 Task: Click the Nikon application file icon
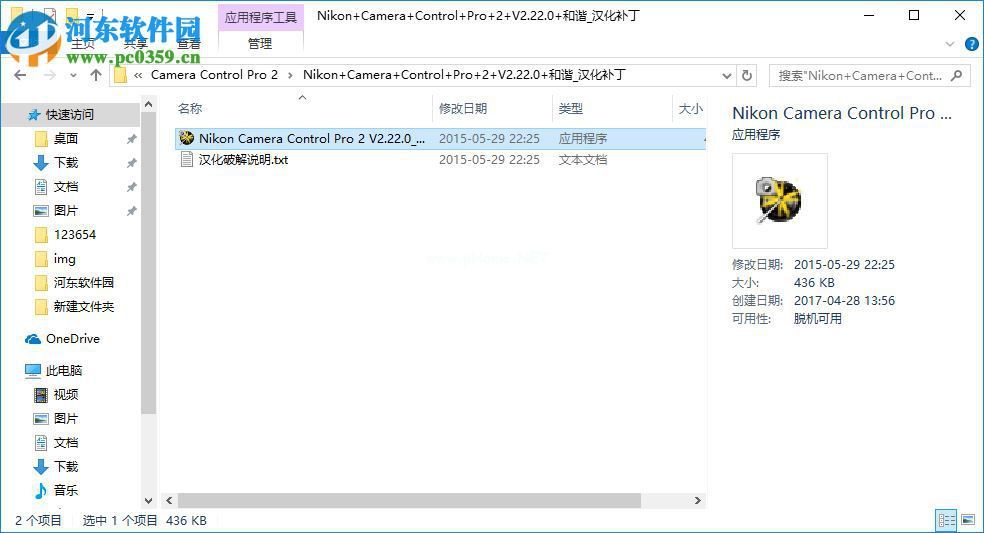[186, 137]
